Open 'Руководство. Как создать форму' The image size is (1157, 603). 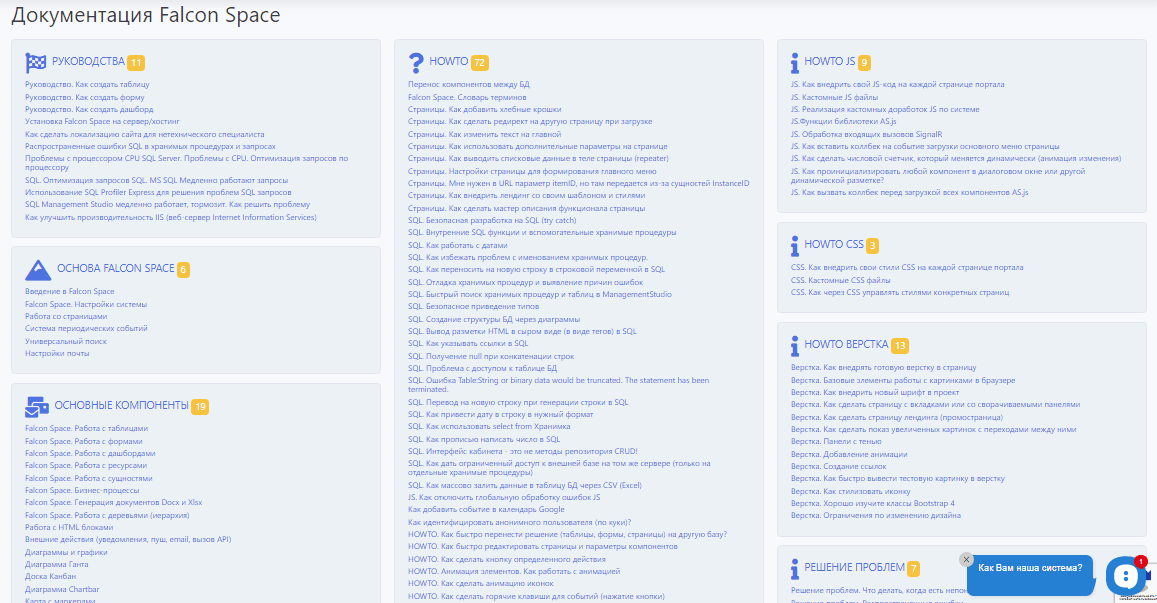pyautogui.click(x=85, y=97)
